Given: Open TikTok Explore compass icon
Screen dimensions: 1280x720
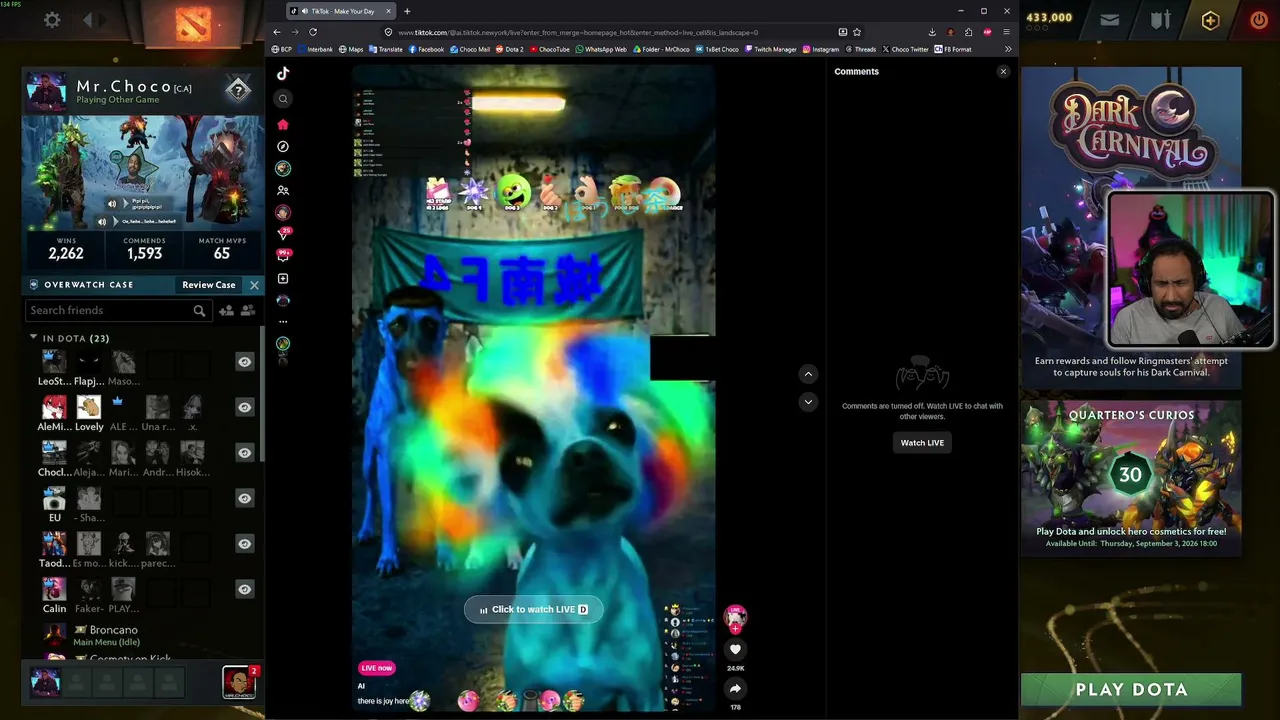Looking at the screenshot, I should tap(283, 146).
